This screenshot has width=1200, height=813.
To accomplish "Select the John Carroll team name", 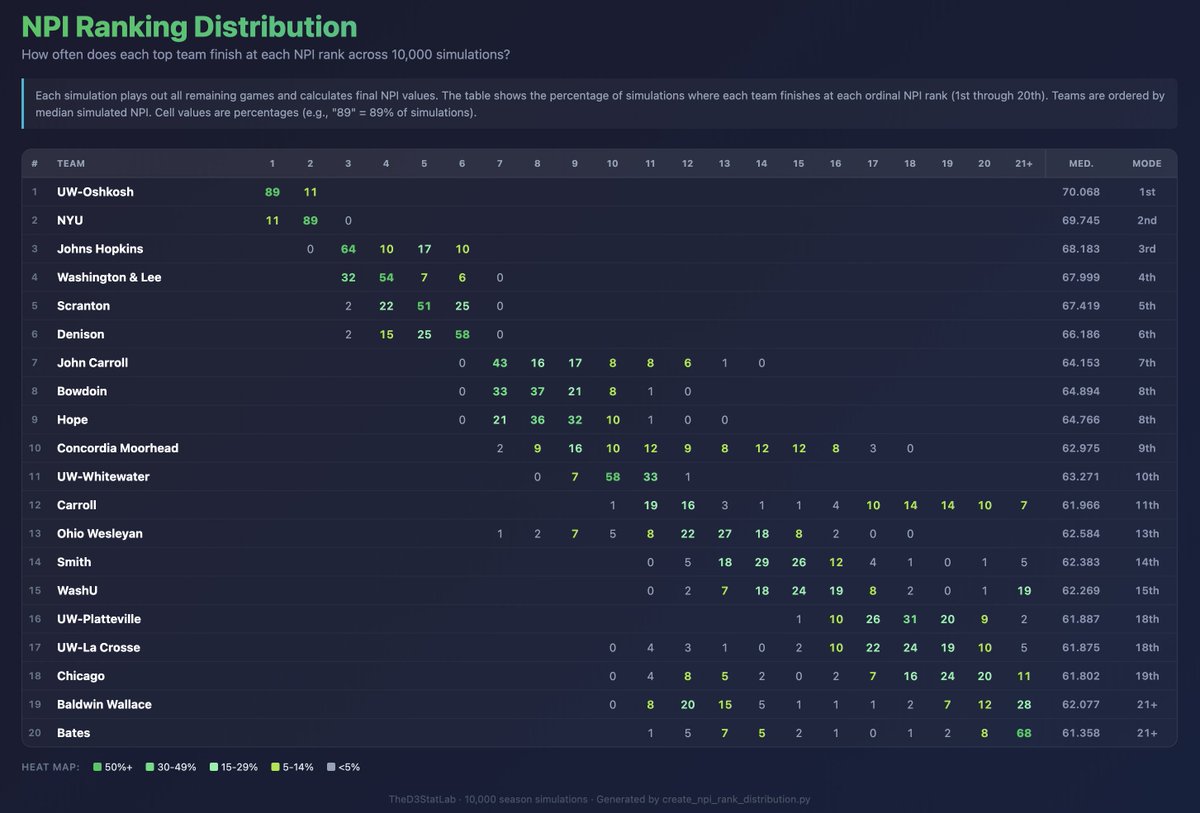I will (92, 363).
